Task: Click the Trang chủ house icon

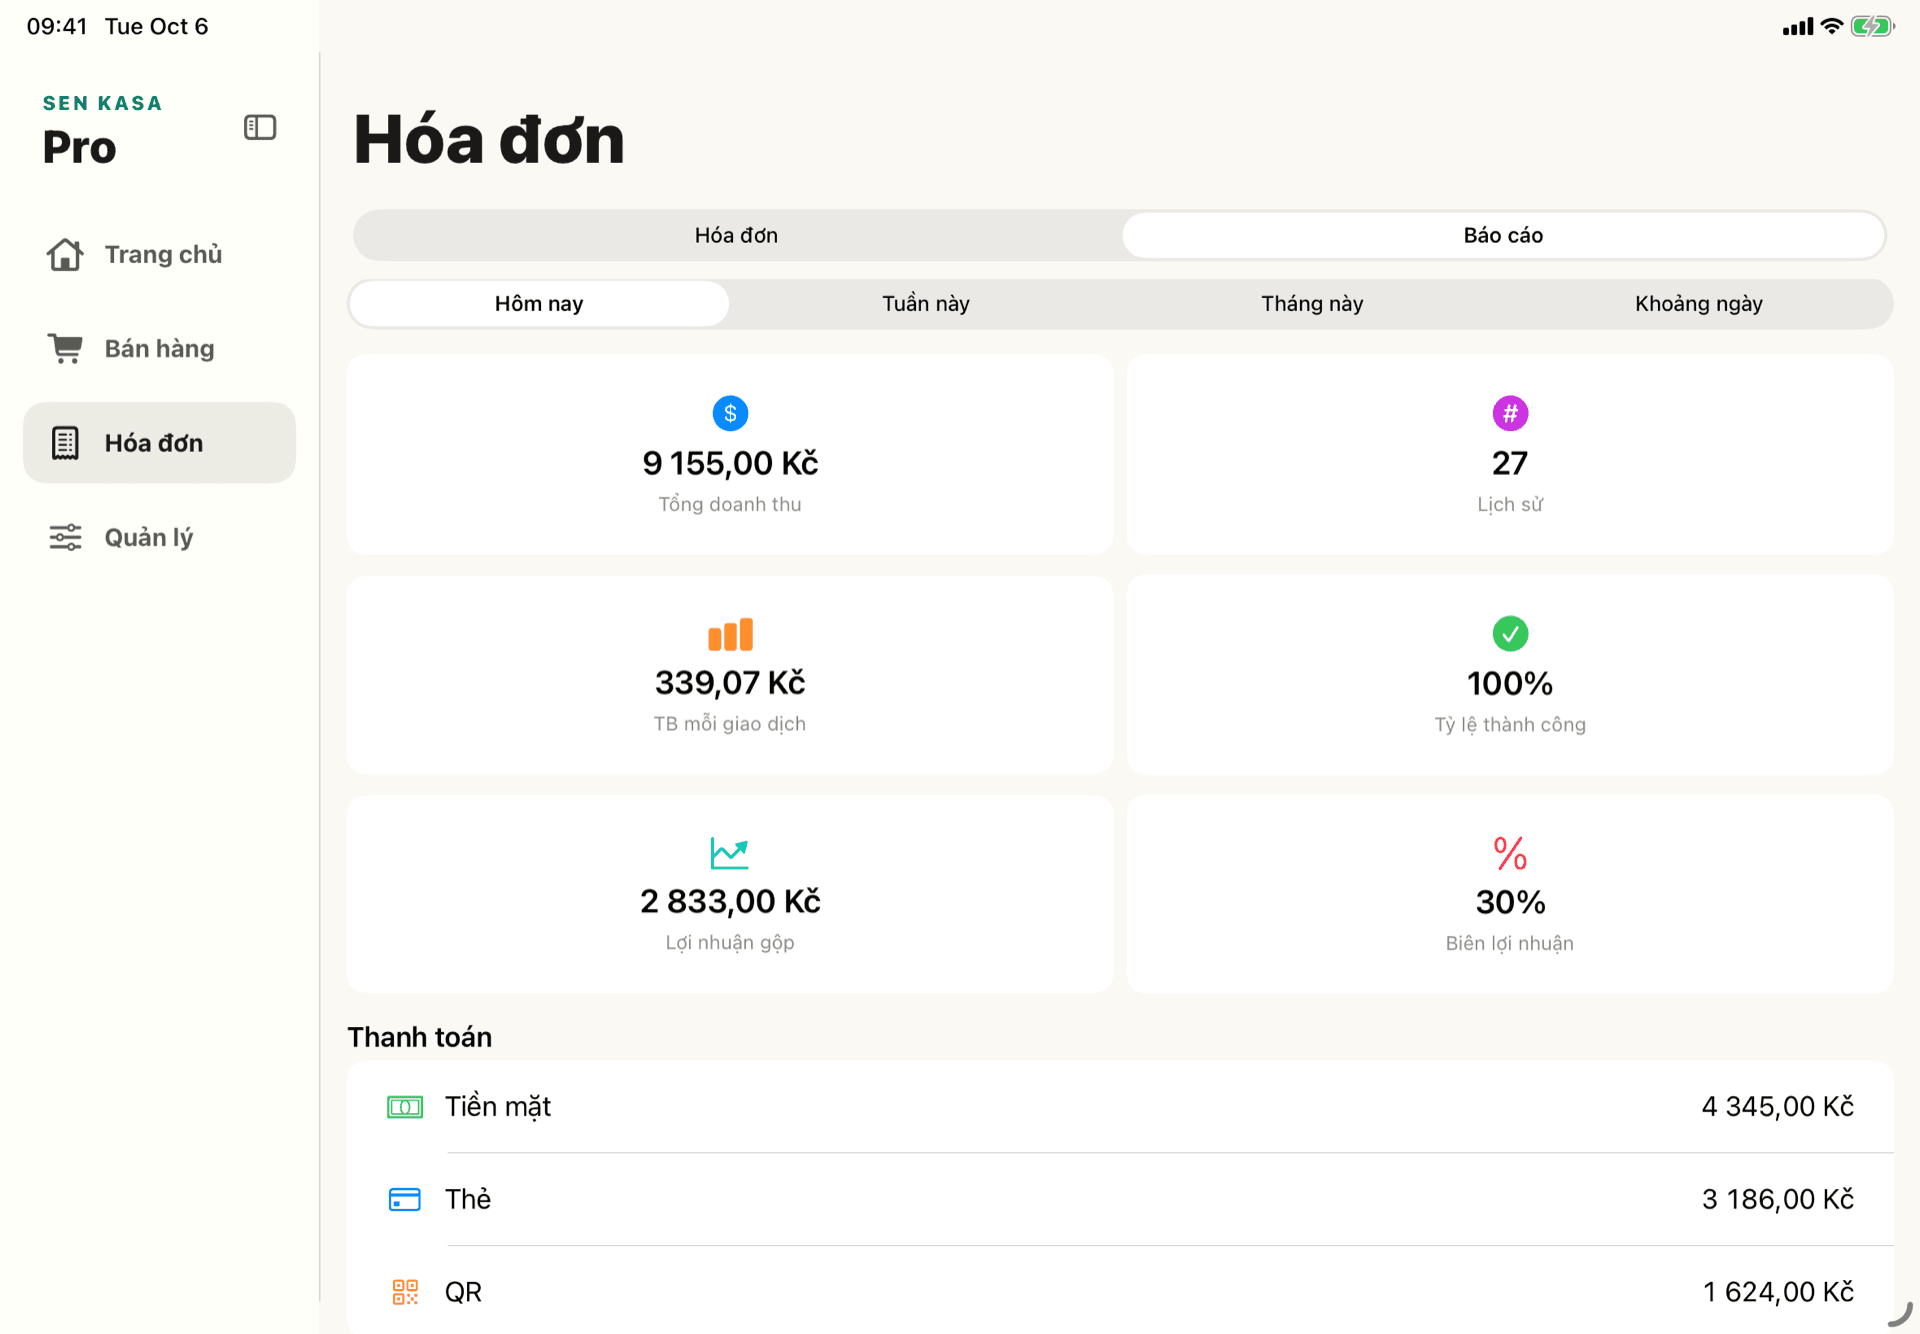Action: 65,254
